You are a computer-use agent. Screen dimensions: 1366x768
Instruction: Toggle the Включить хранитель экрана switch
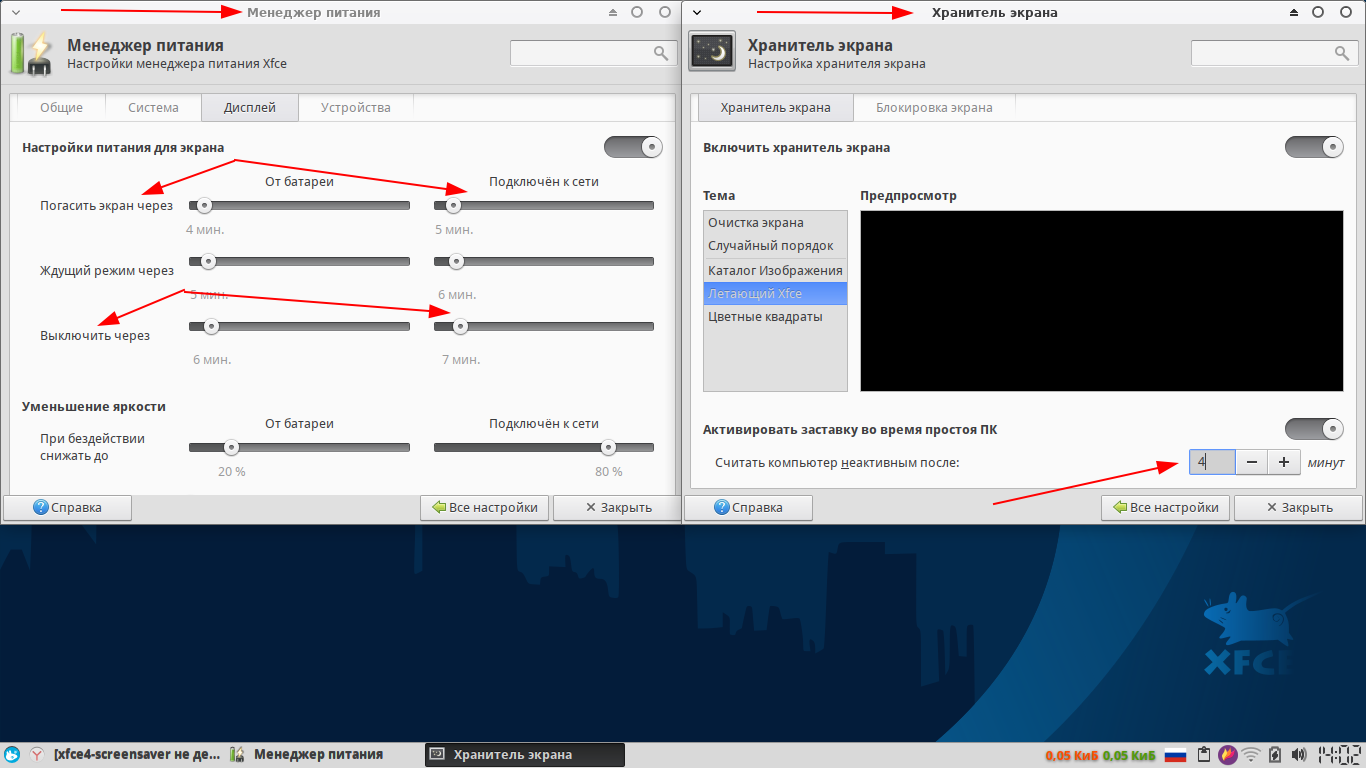1314,147
